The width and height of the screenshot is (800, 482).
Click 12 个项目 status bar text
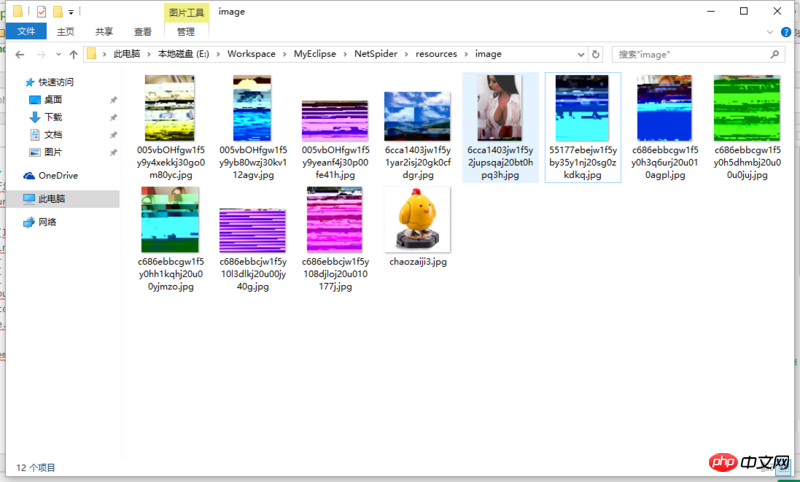(36, 468)
